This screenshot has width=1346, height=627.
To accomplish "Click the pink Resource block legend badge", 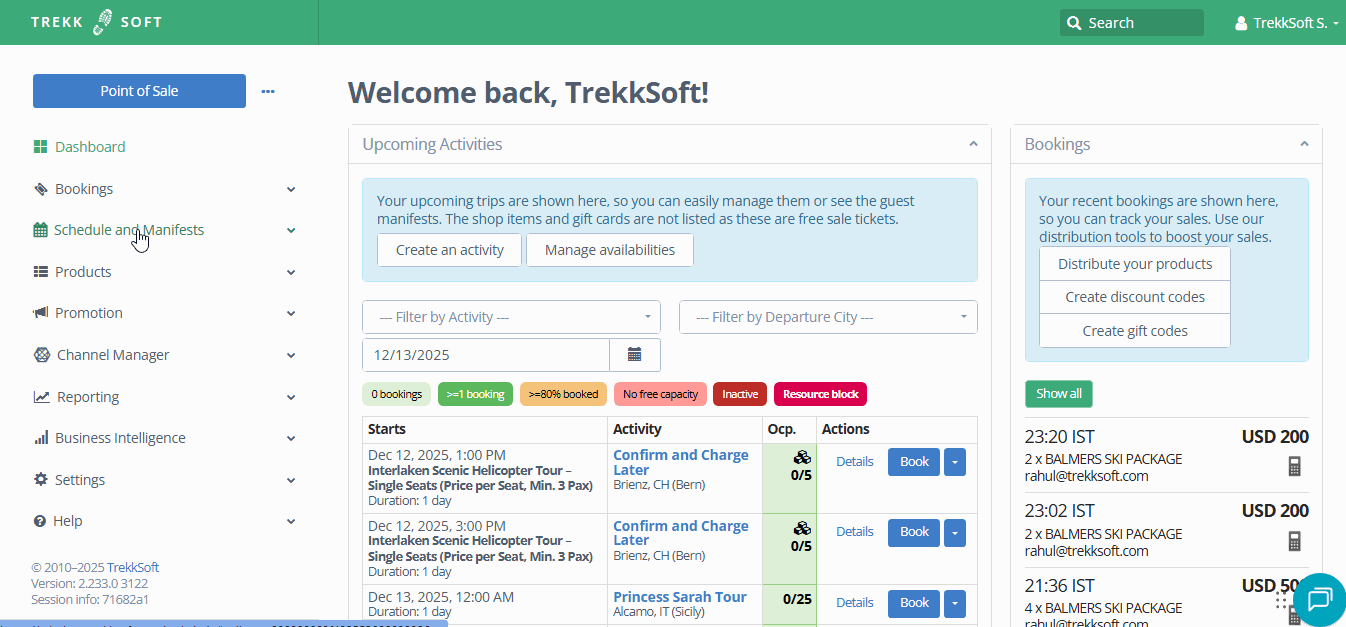I will [820, 394].
